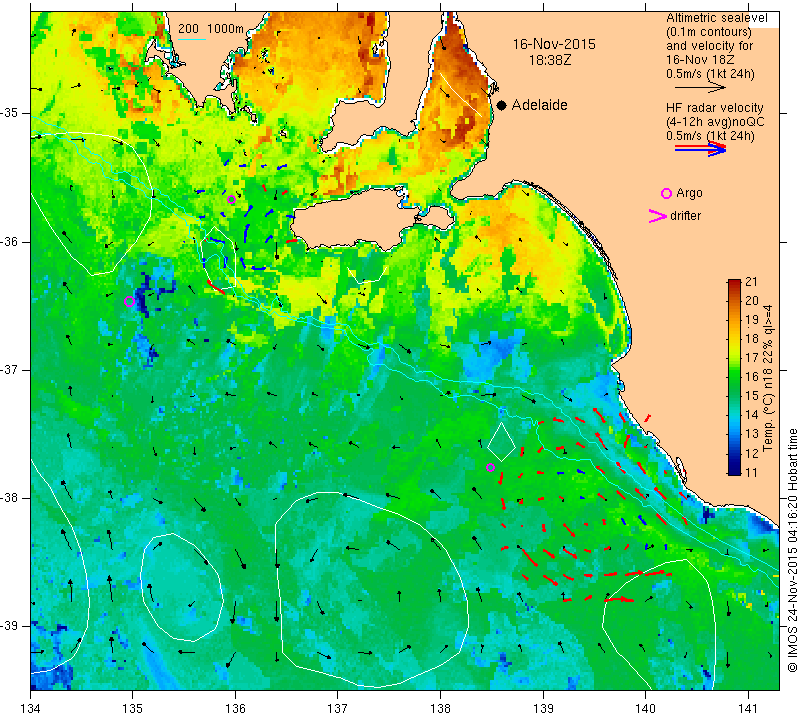
Task: Click the longitude label 140
Action: coord(646,709)
